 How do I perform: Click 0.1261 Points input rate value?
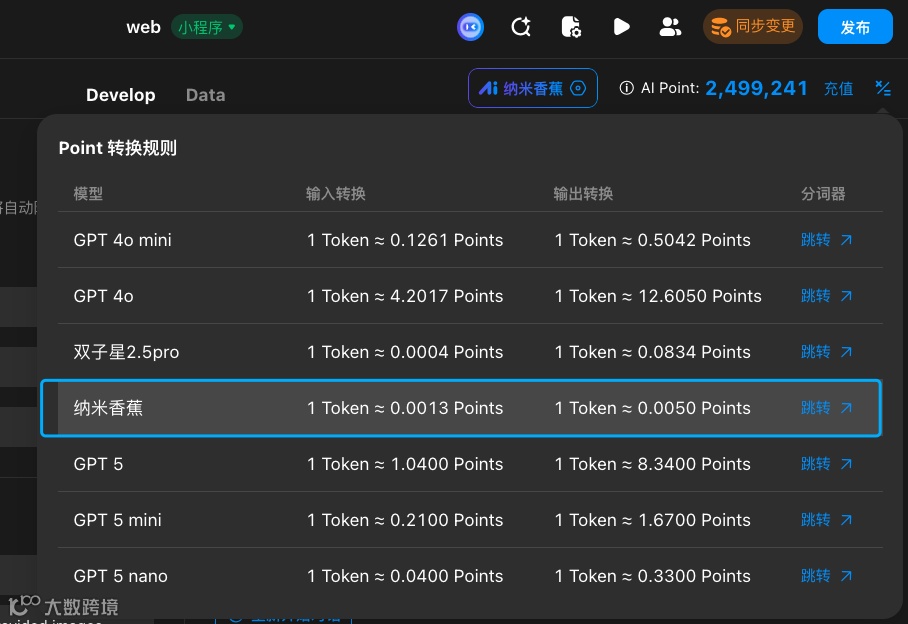coord(446,240)
